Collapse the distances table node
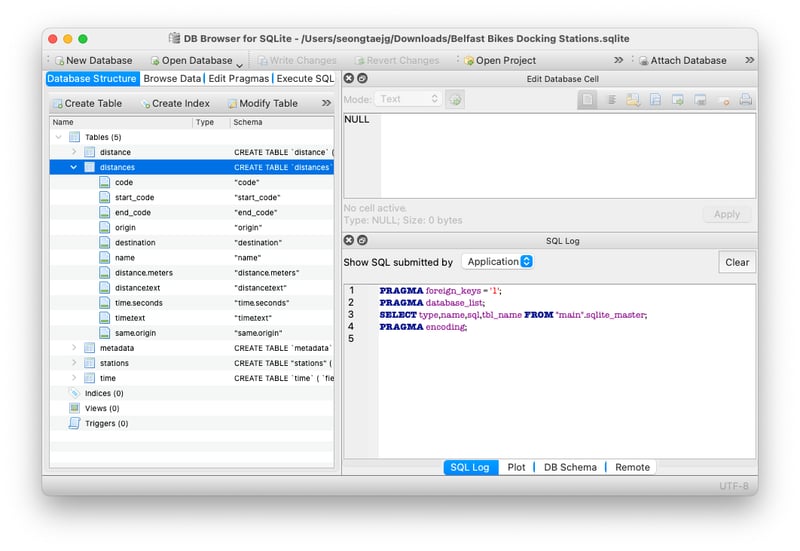Viewport: 800px width, 551px height. pyautogui.click(x=74, y=167)
